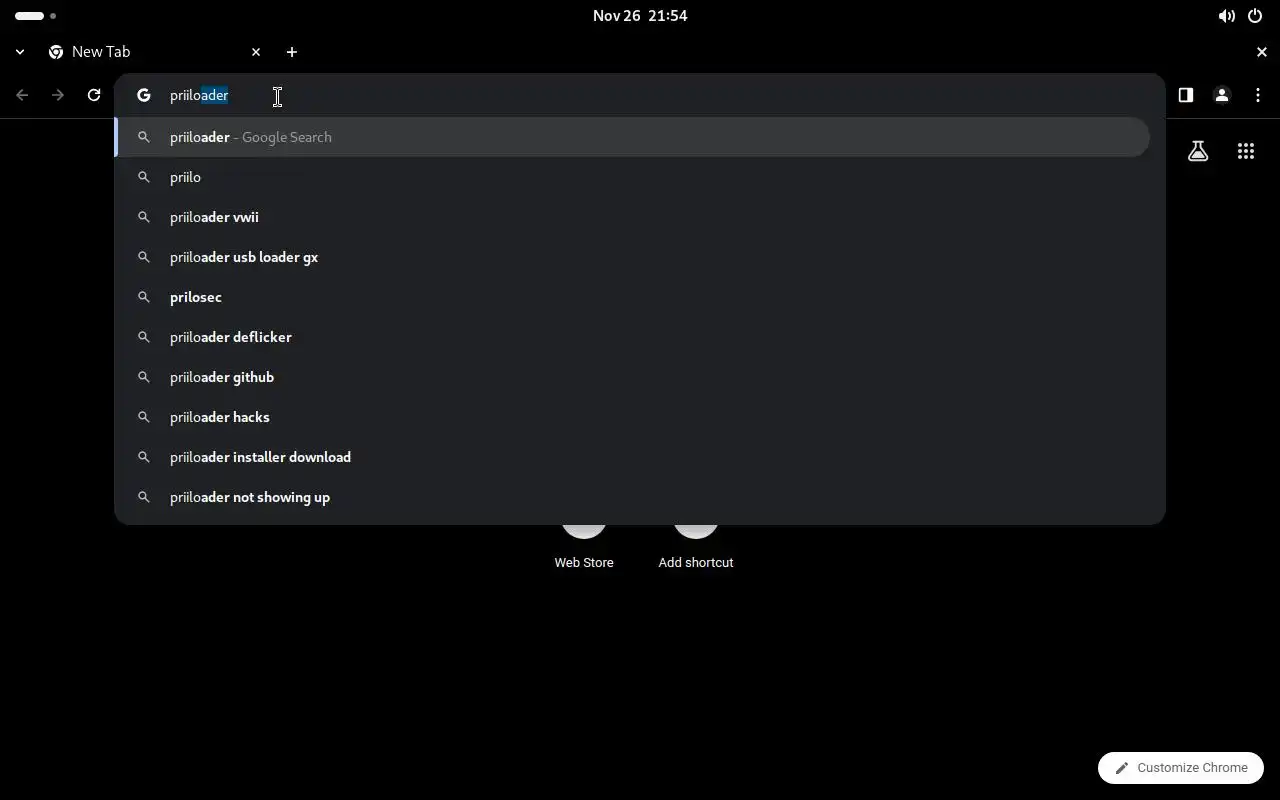Click search icon beside 'priiloader hacks'
The width and height of the screenshot is (1280, 800).
point(144,417)
